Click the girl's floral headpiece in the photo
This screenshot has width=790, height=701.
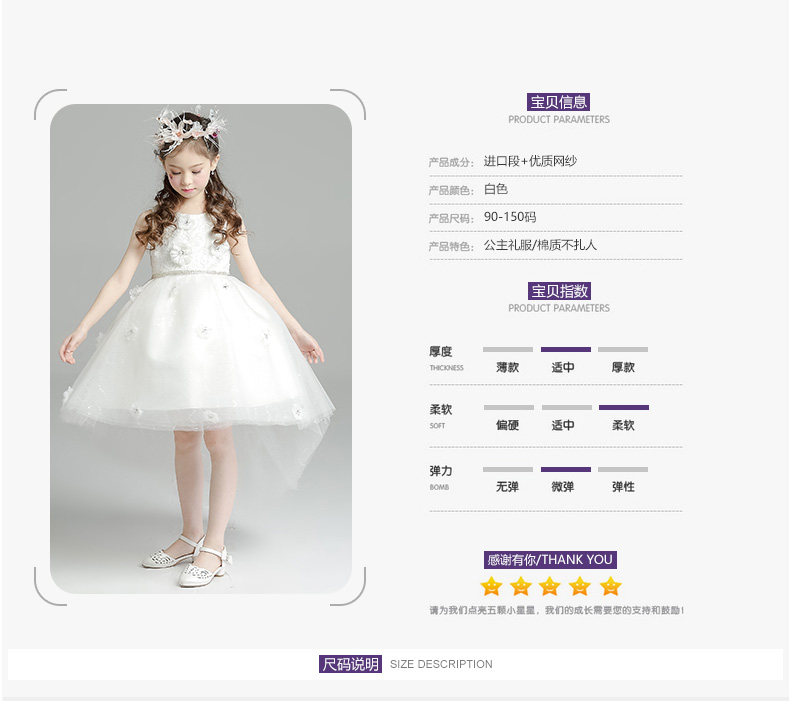click(x=186, y=128)
